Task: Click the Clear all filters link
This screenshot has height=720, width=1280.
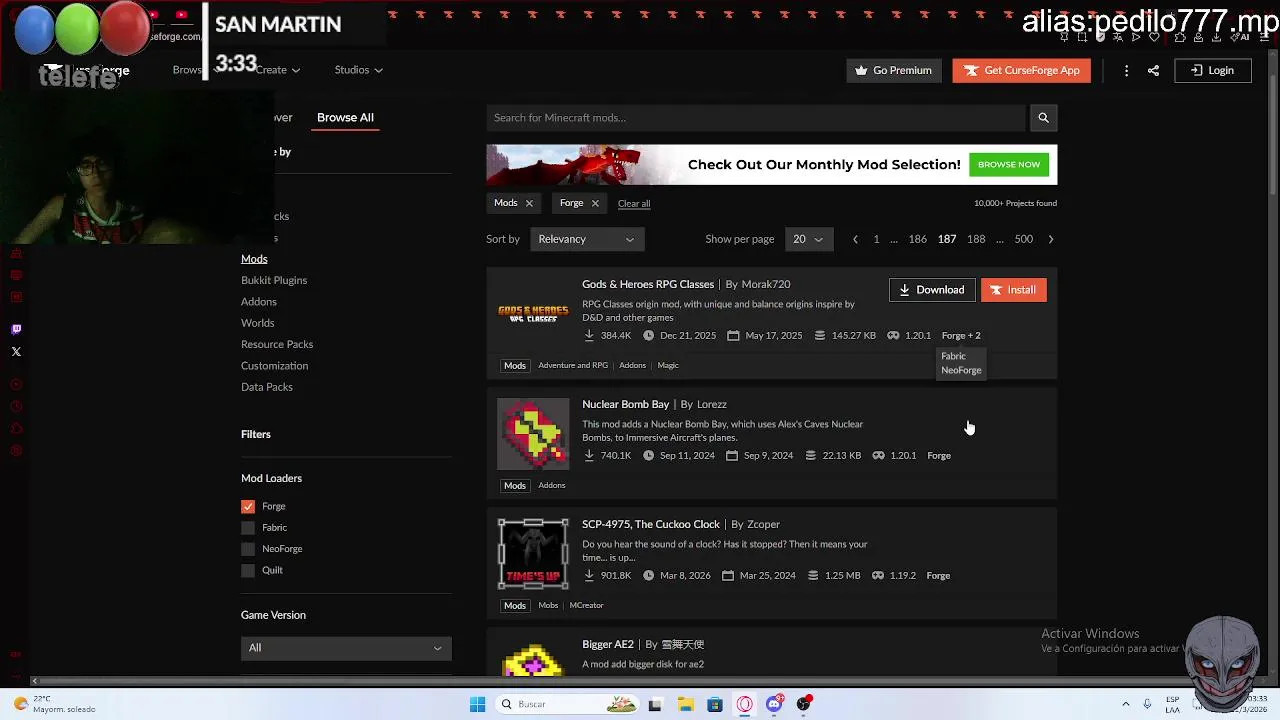Action: pyautogui.click(x=634, y=203)
